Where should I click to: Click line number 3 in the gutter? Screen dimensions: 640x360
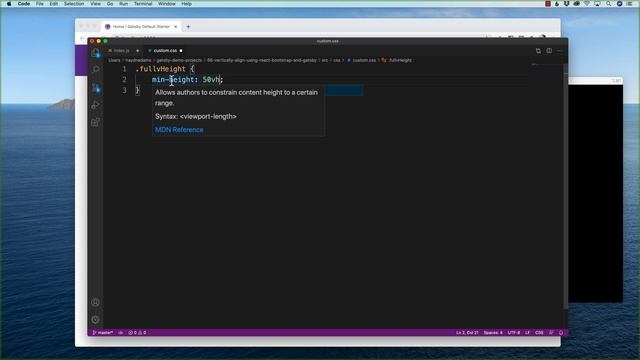coord(124,90)
